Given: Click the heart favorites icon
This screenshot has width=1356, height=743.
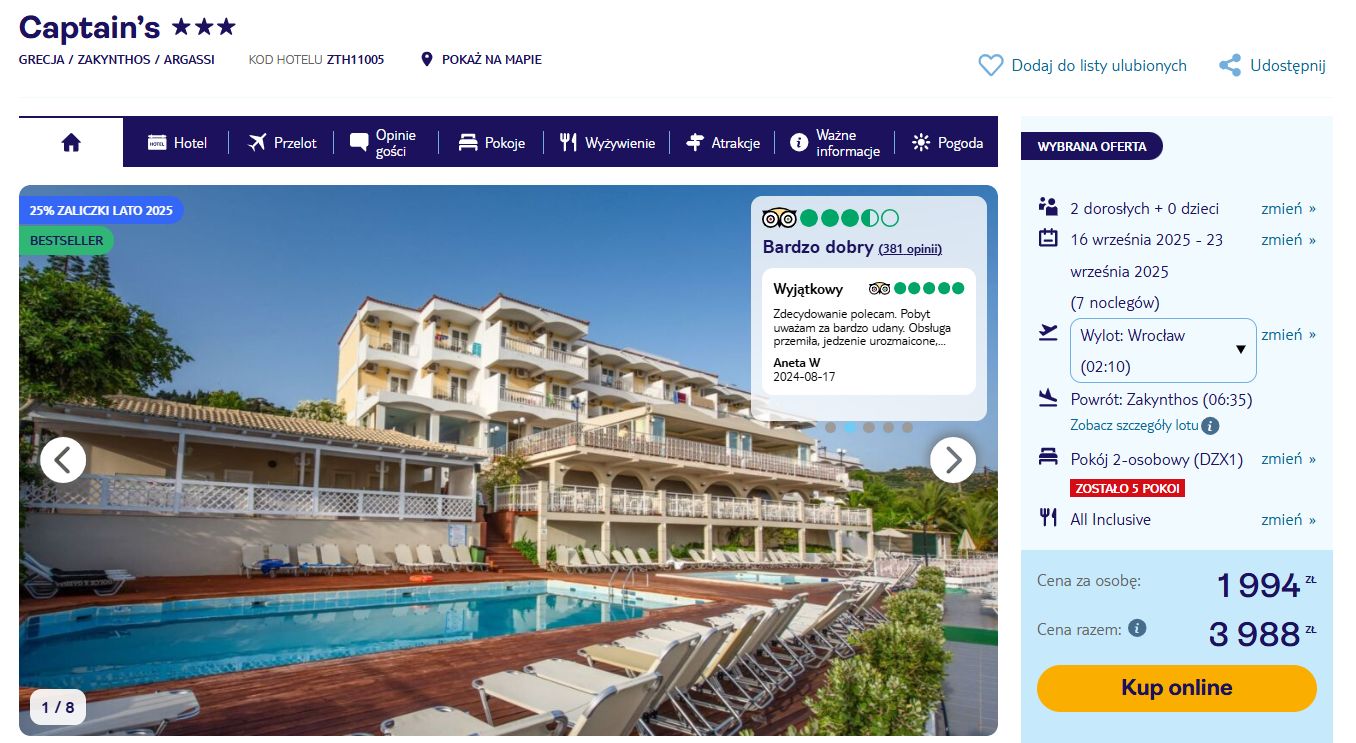Looking at the screenshot, I should (x=990, y=66).
